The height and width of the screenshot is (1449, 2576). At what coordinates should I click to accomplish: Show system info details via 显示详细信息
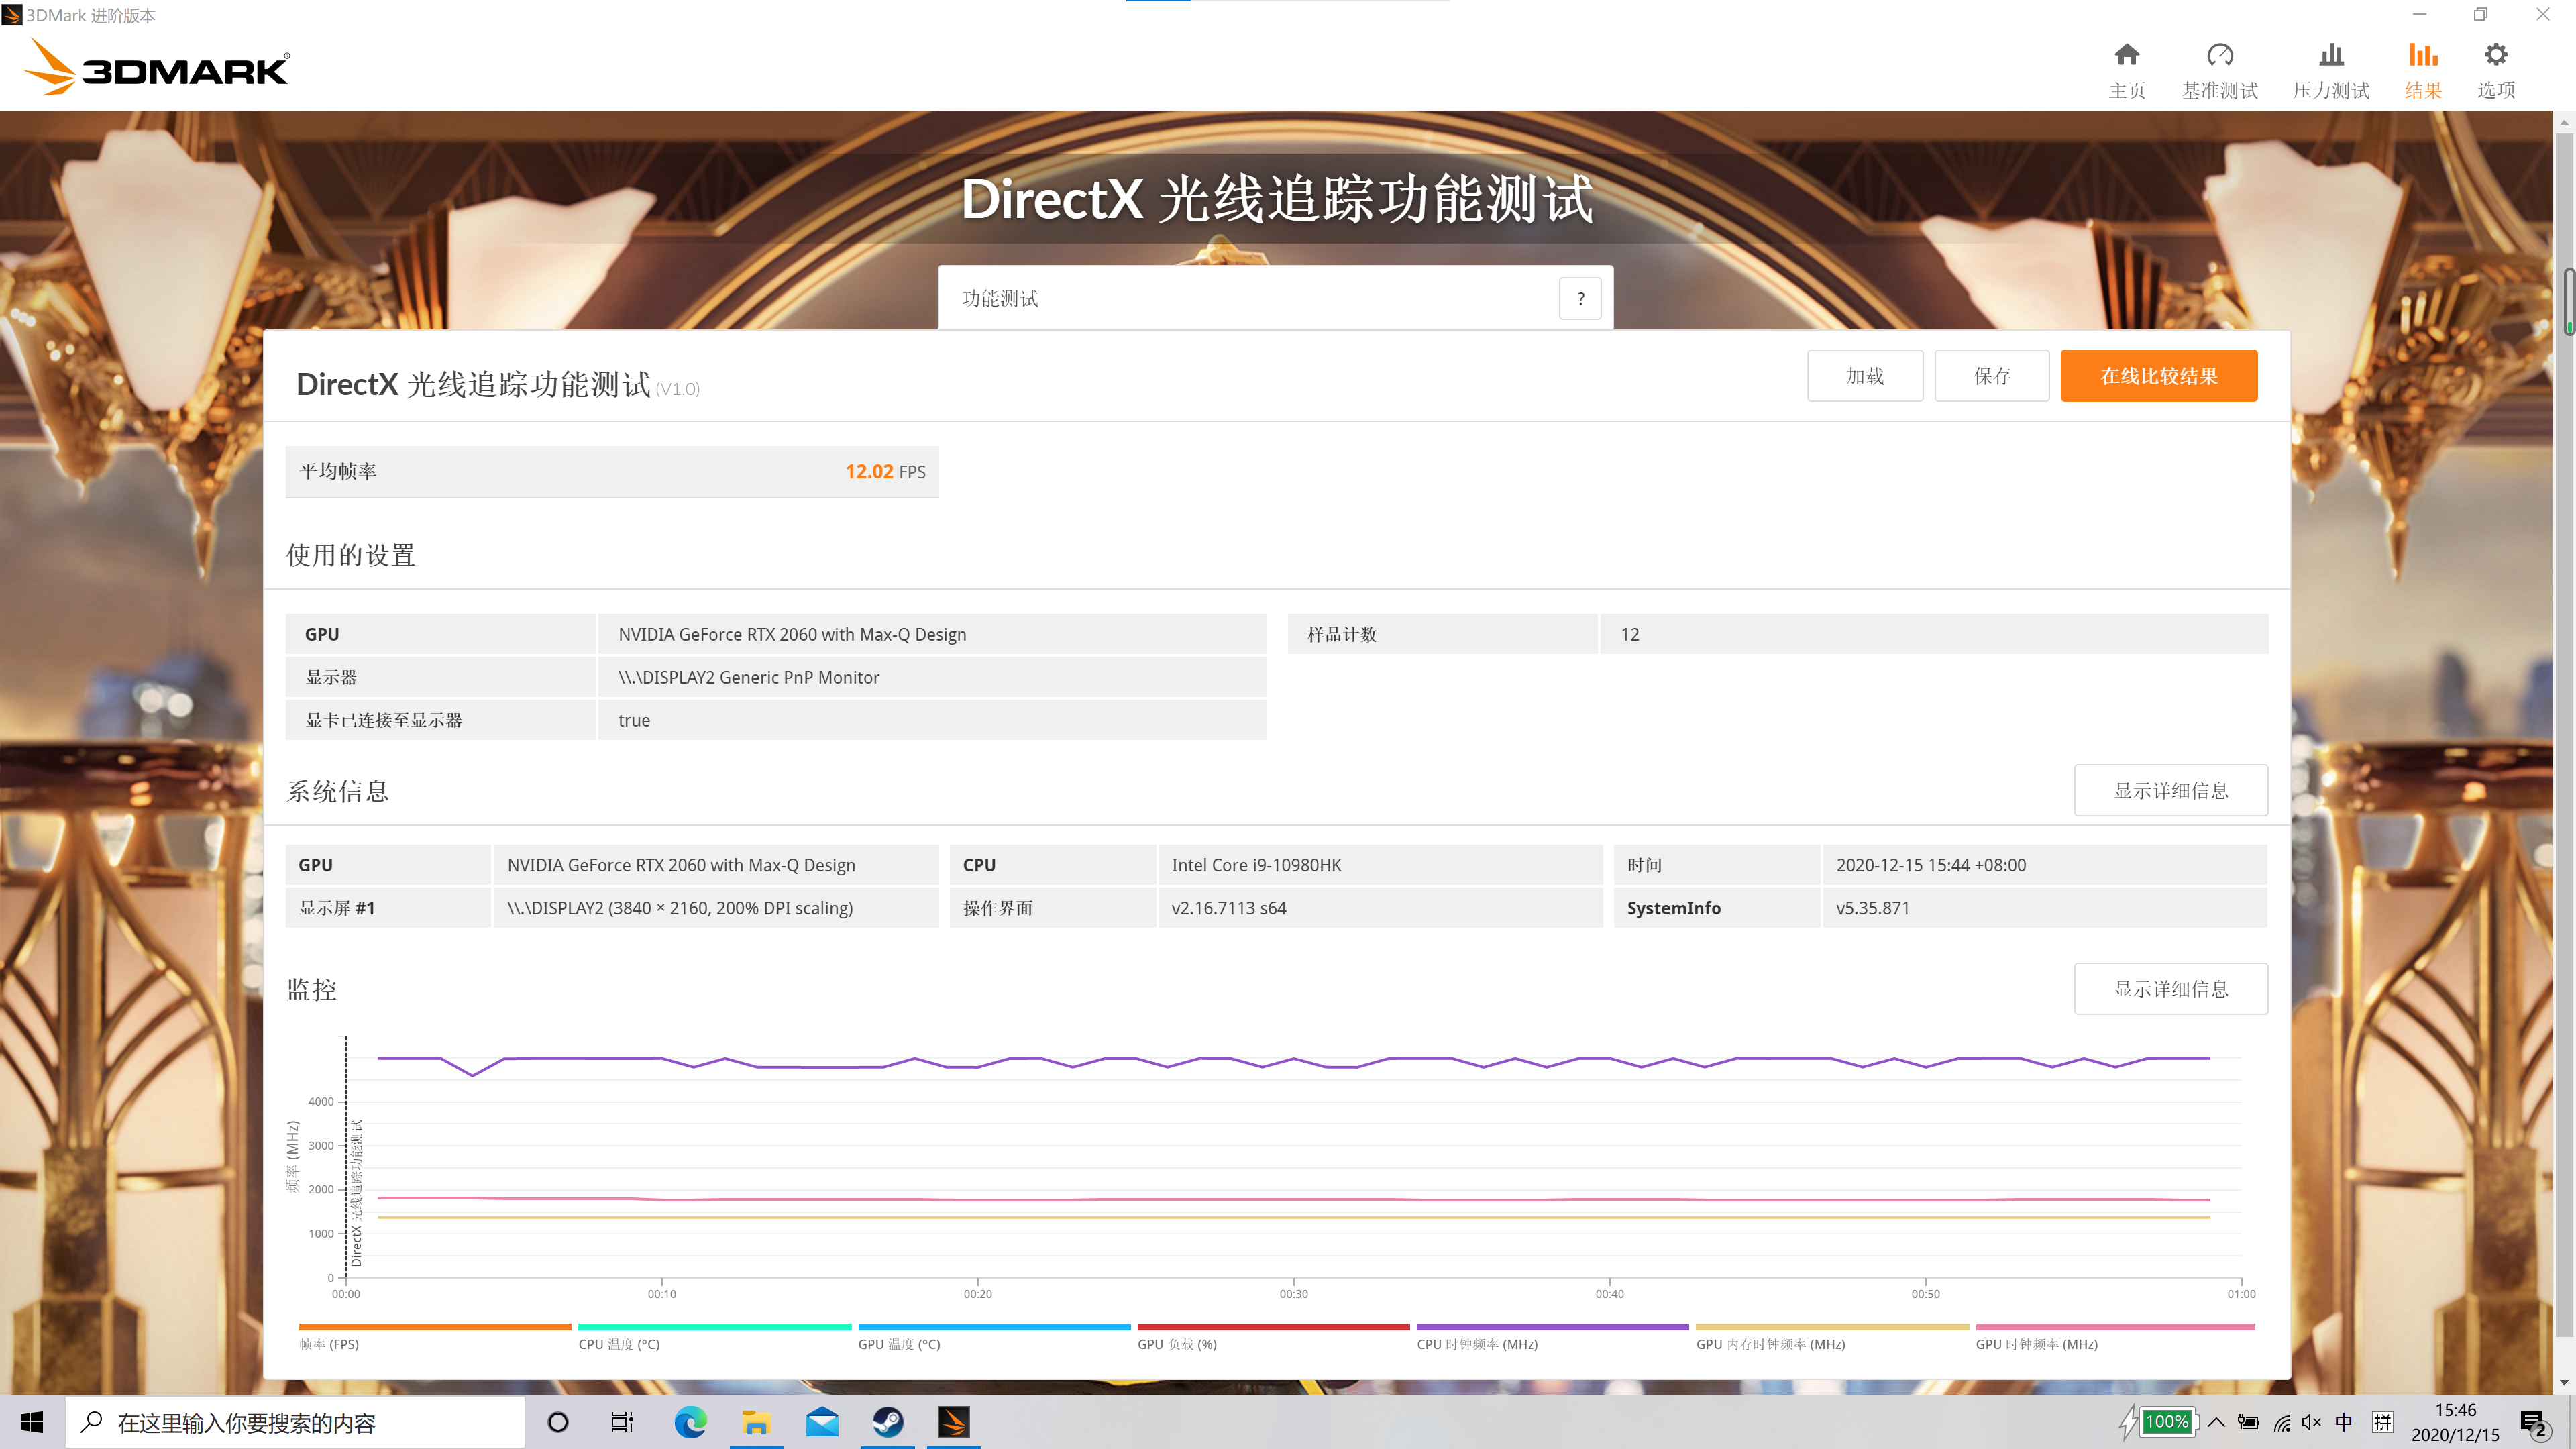2171,790
